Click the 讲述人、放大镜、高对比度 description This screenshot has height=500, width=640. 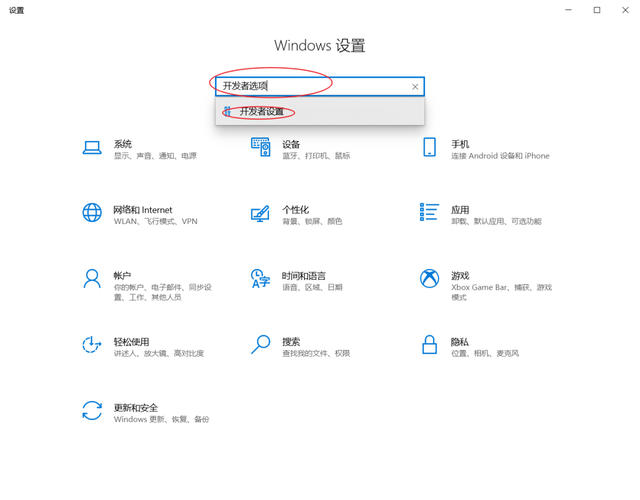[x=159, y=353]
